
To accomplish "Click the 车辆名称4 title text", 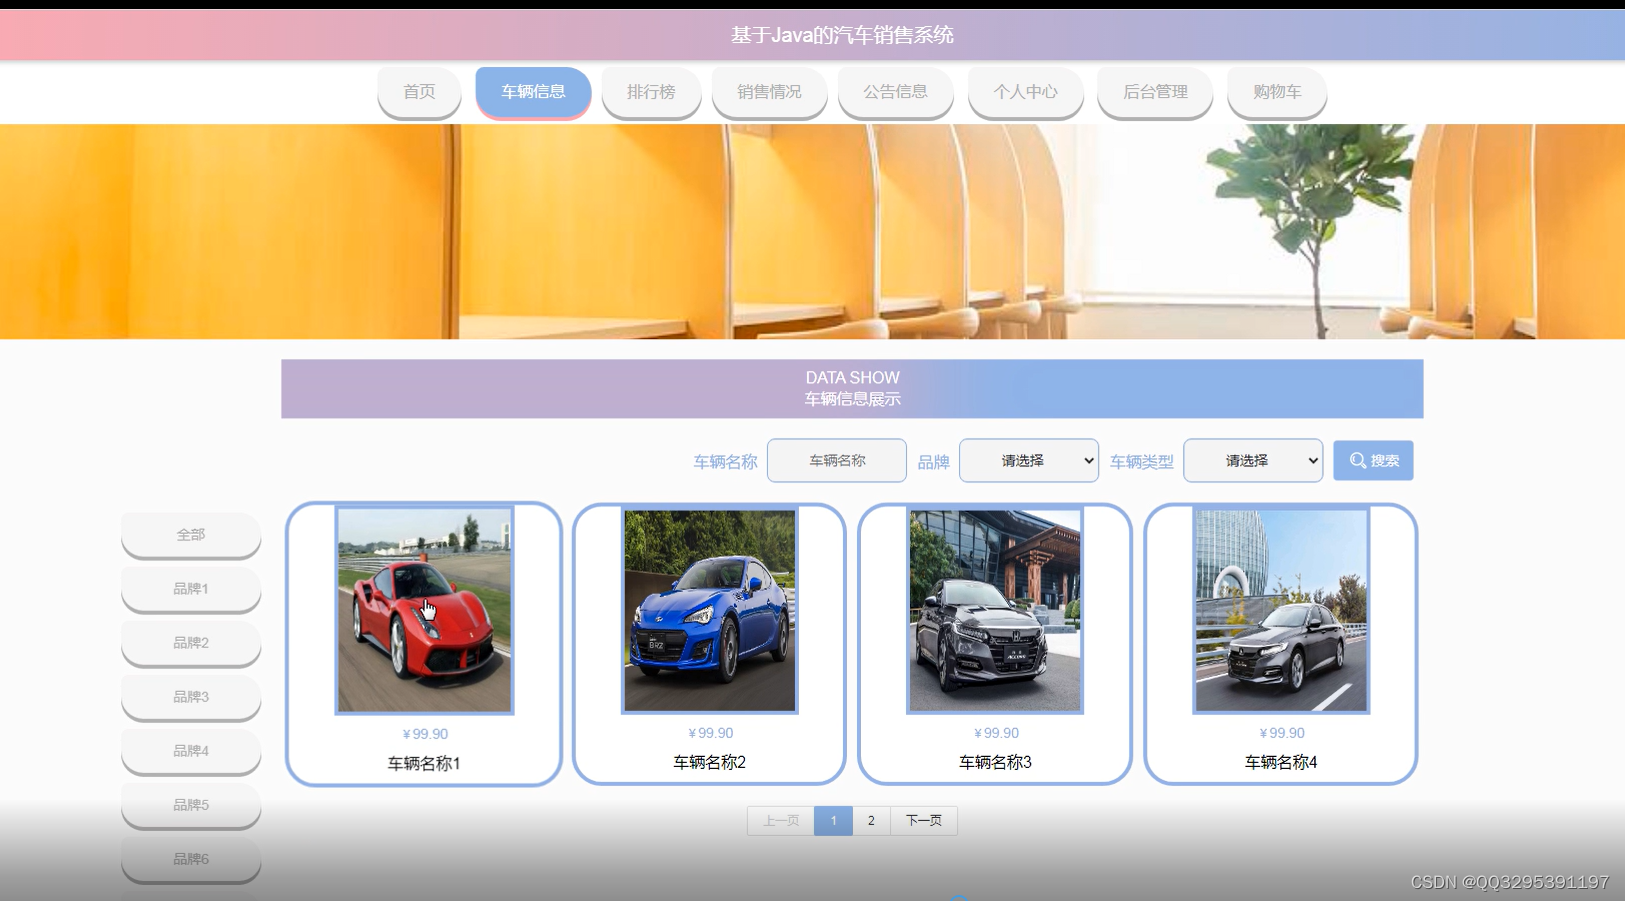I will 1281,763.
